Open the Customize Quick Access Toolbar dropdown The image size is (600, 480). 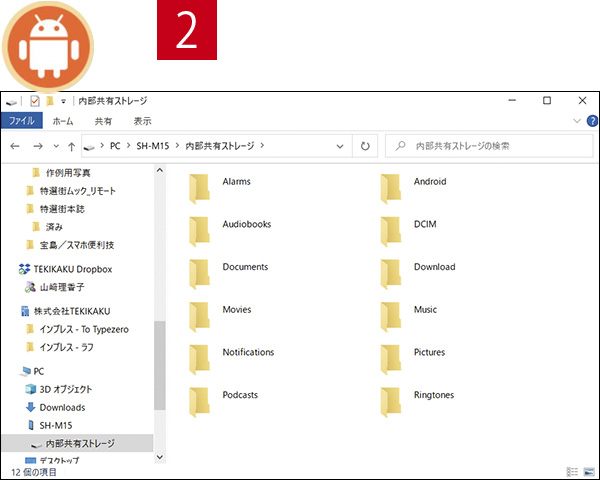coord(63,101)
